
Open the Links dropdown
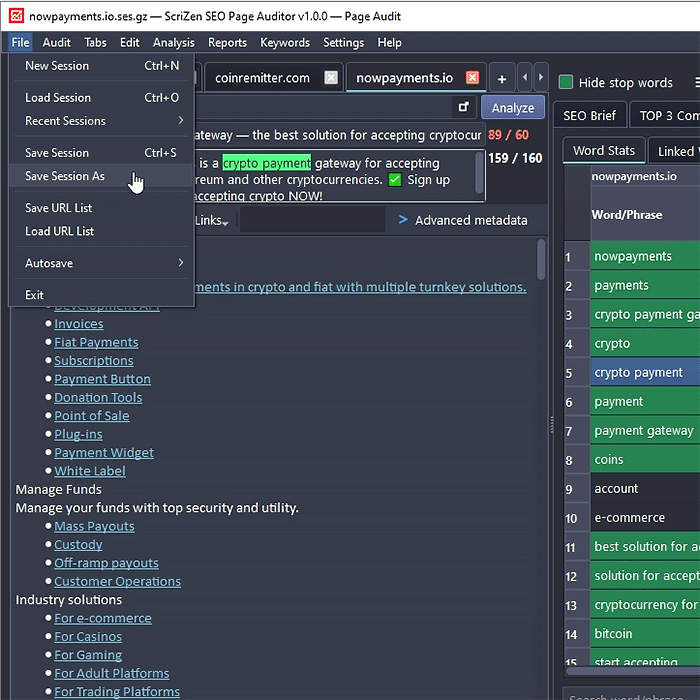[212, 221]
